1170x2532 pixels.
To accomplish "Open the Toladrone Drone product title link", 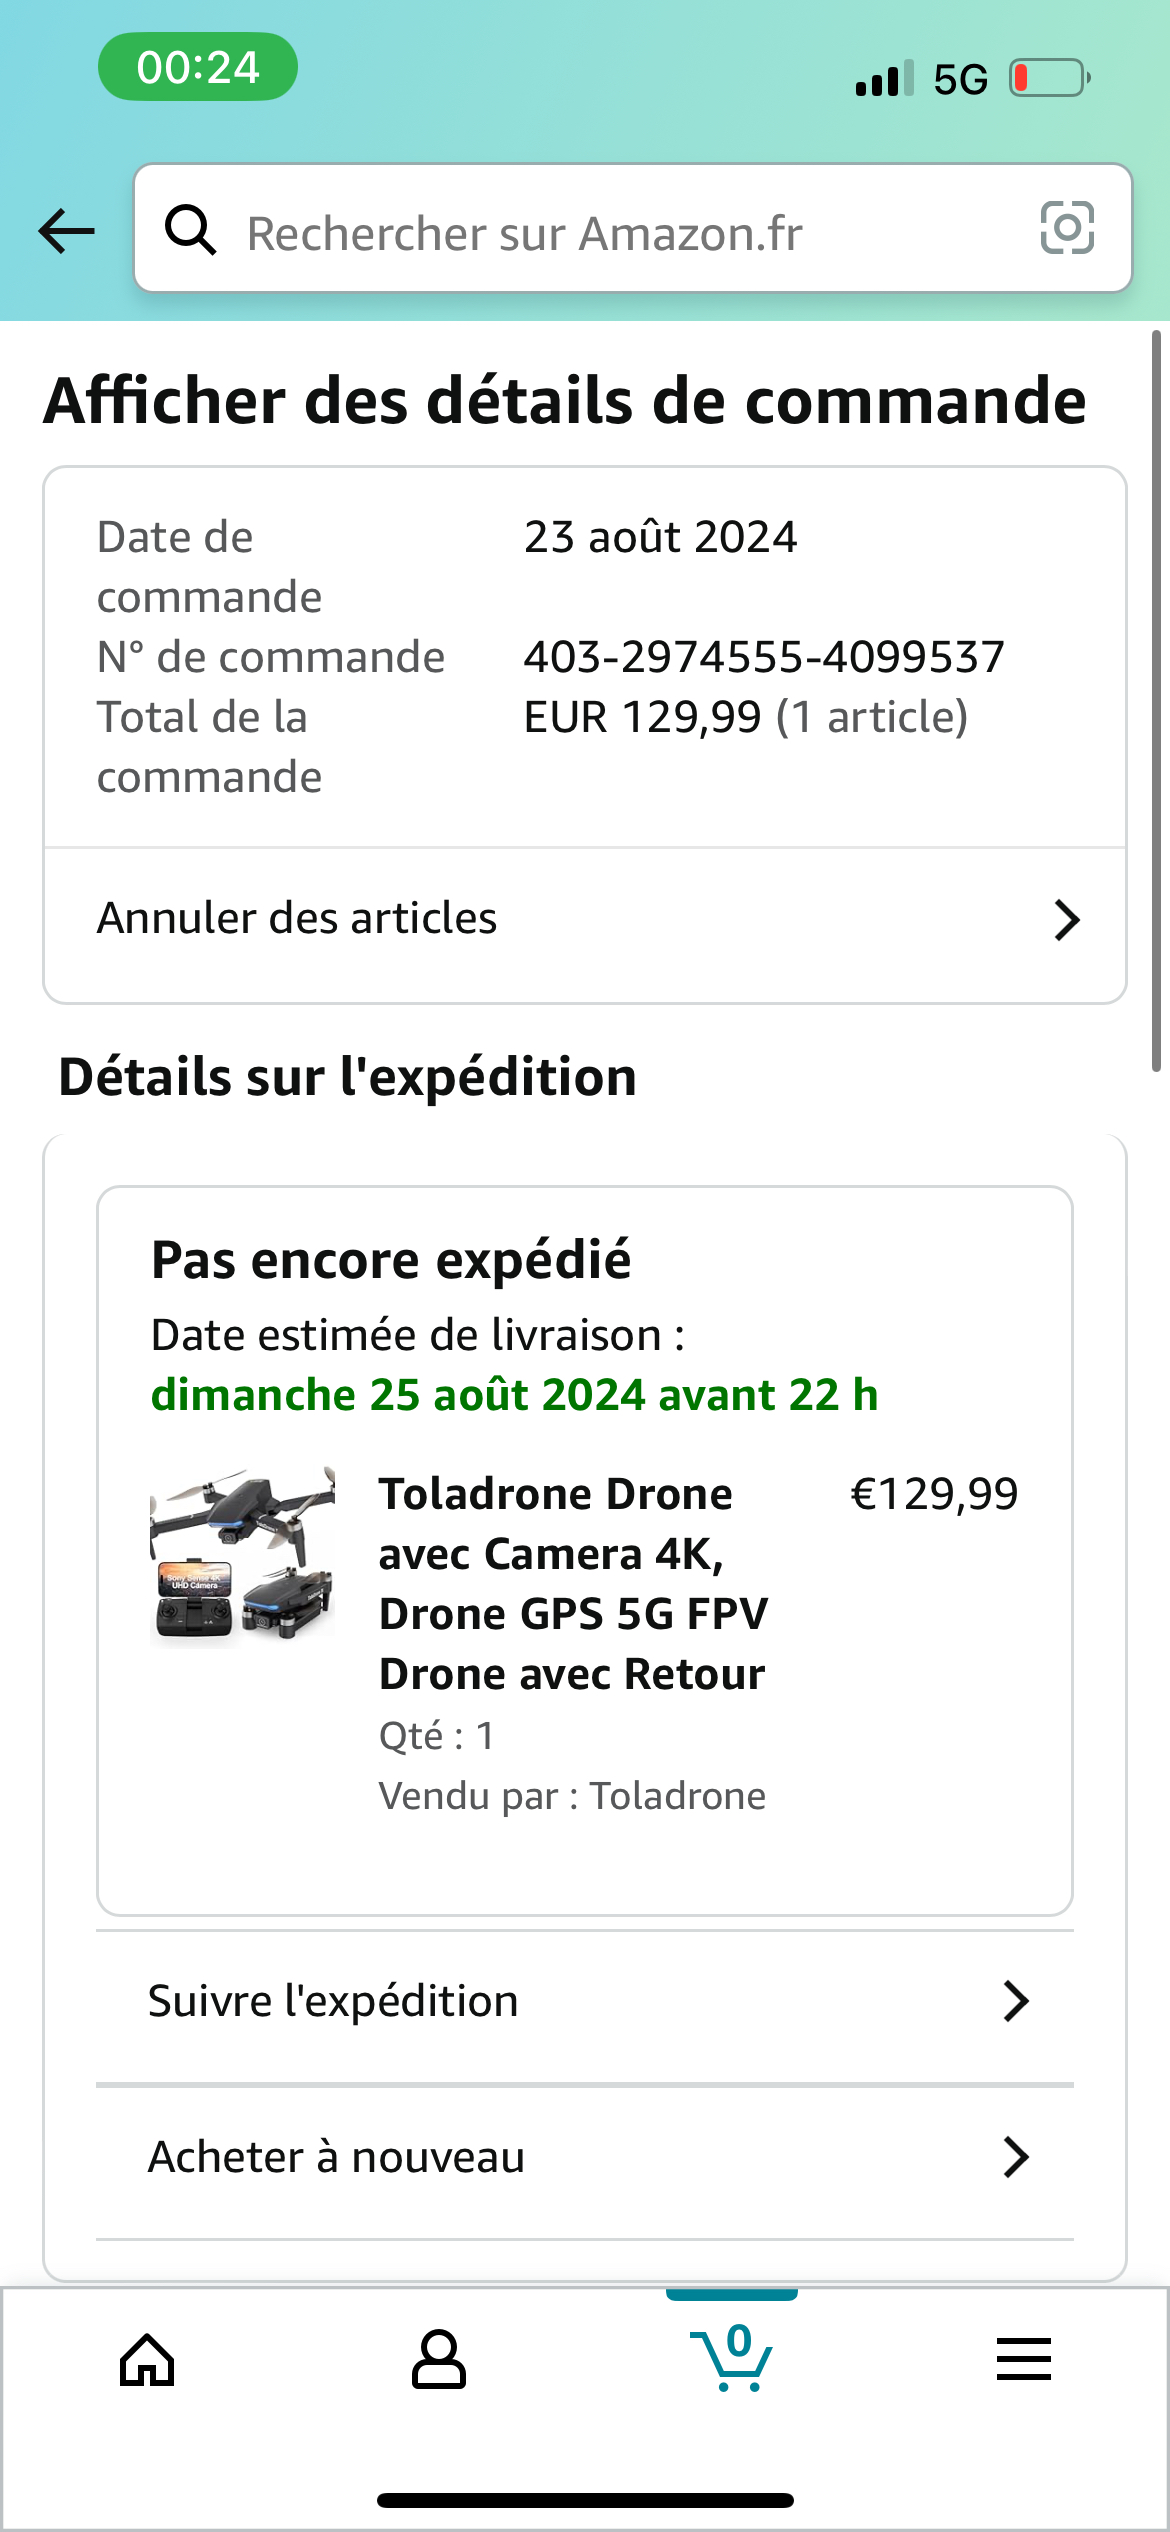I will tap(573, 1583).
